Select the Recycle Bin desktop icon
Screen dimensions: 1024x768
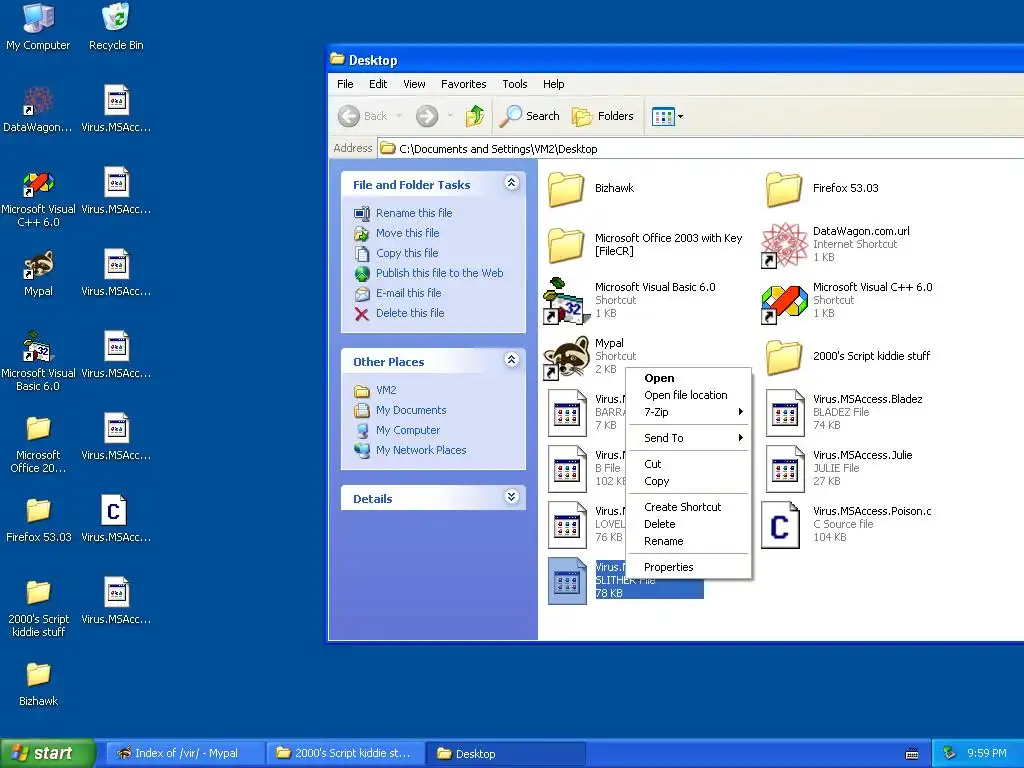click(x=116, y=26)
